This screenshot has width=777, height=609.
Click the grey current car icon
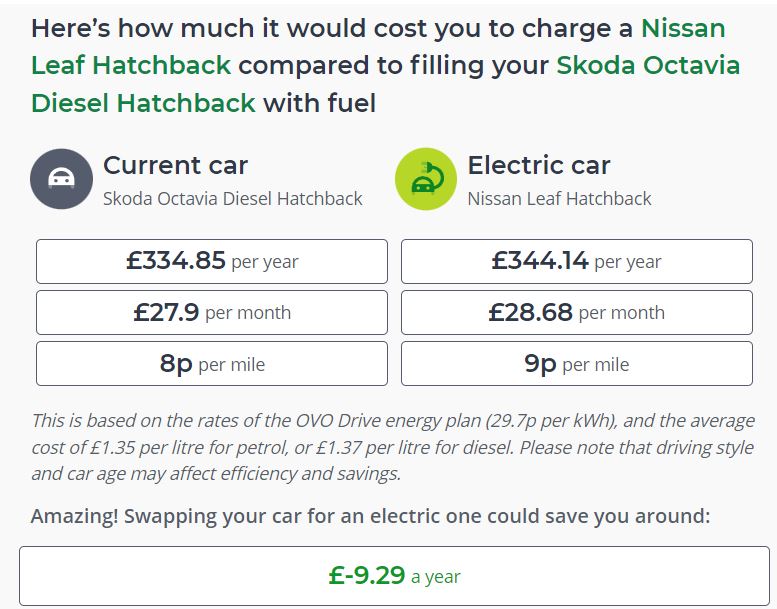[x=62, y=178]
